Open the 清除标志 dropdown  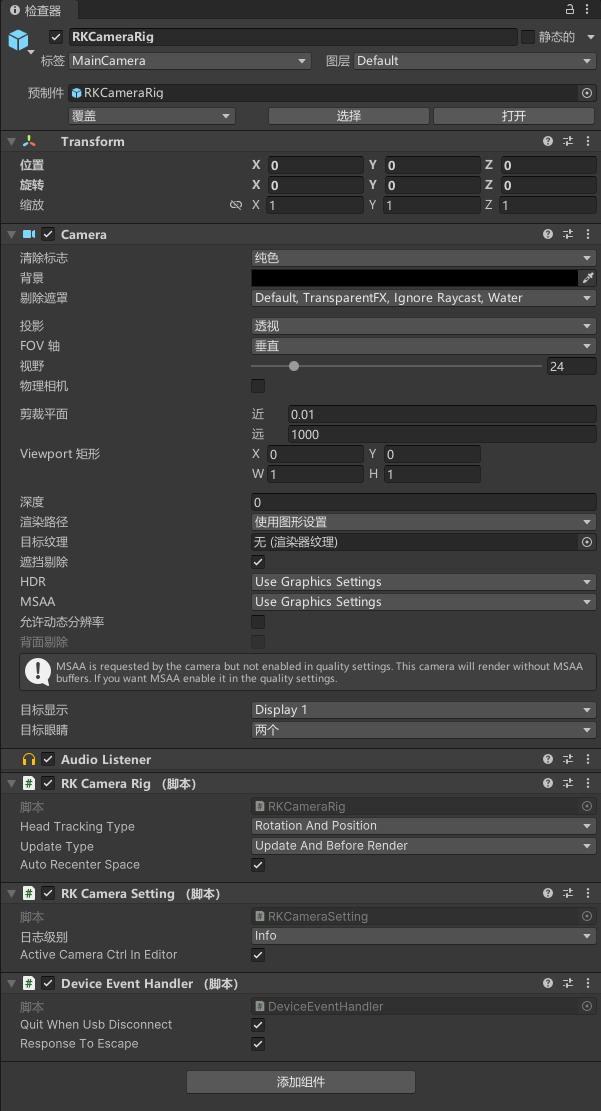click(x=424, y=258)
